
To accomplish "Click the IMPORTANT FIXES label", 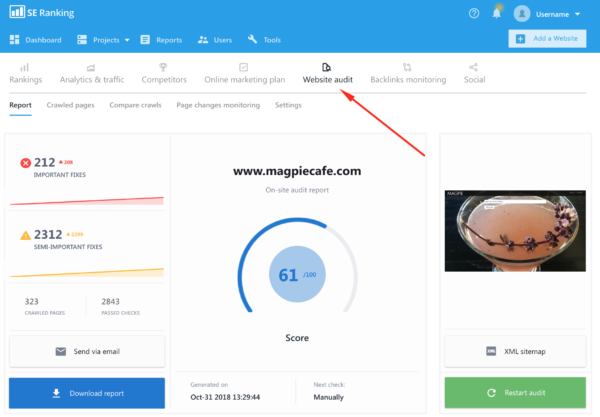I will 60,175.
